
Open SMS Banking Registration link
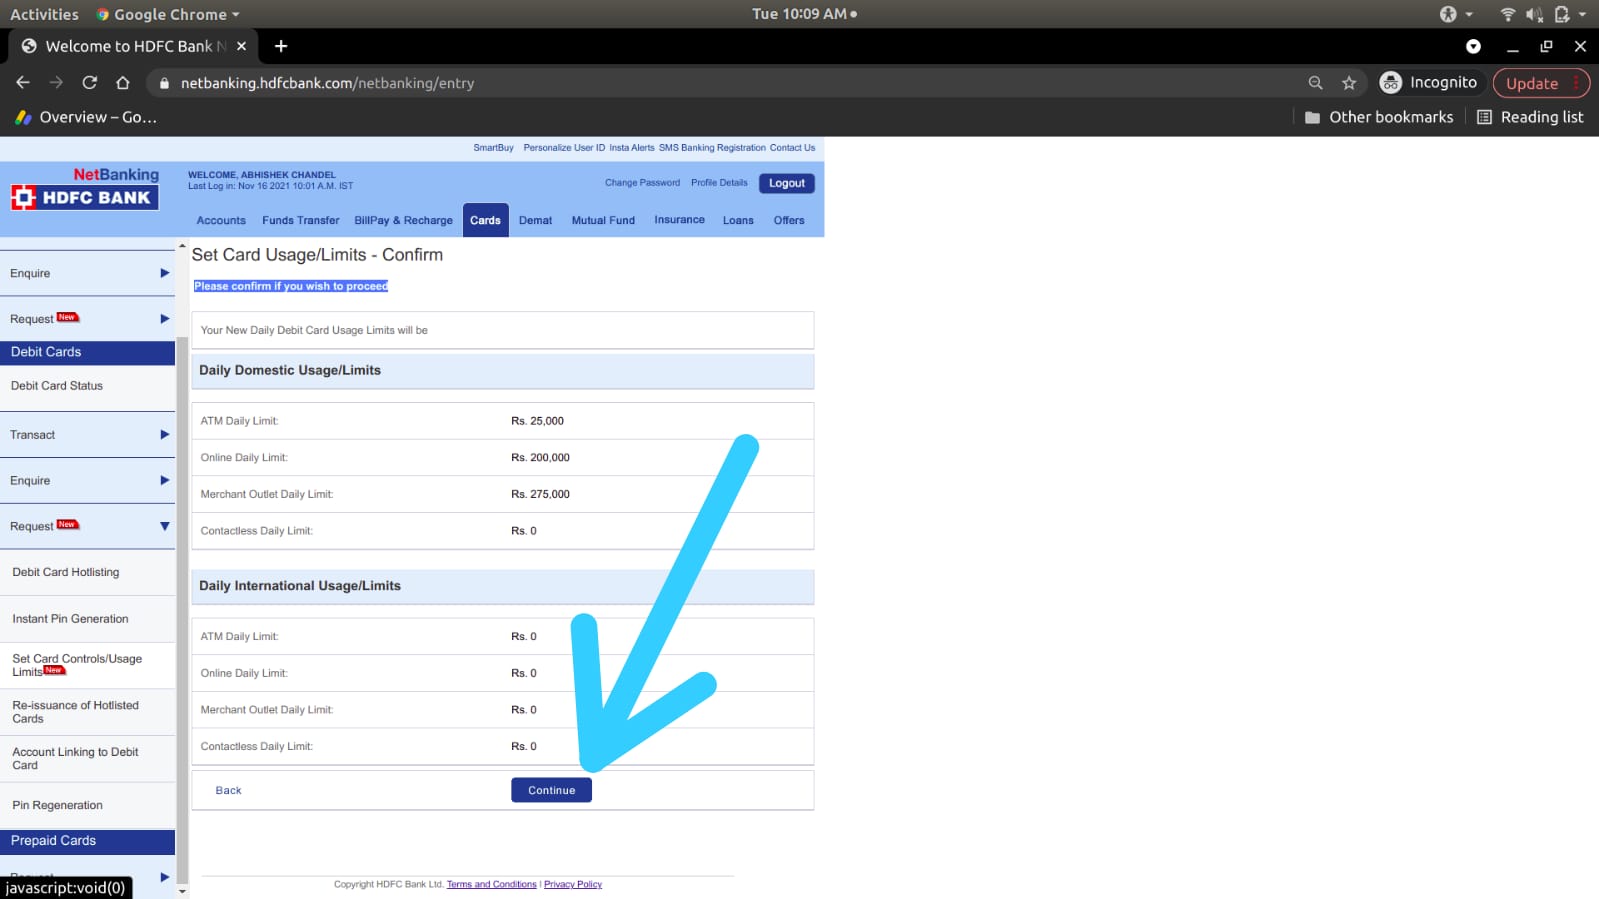(x=712, y=148)
